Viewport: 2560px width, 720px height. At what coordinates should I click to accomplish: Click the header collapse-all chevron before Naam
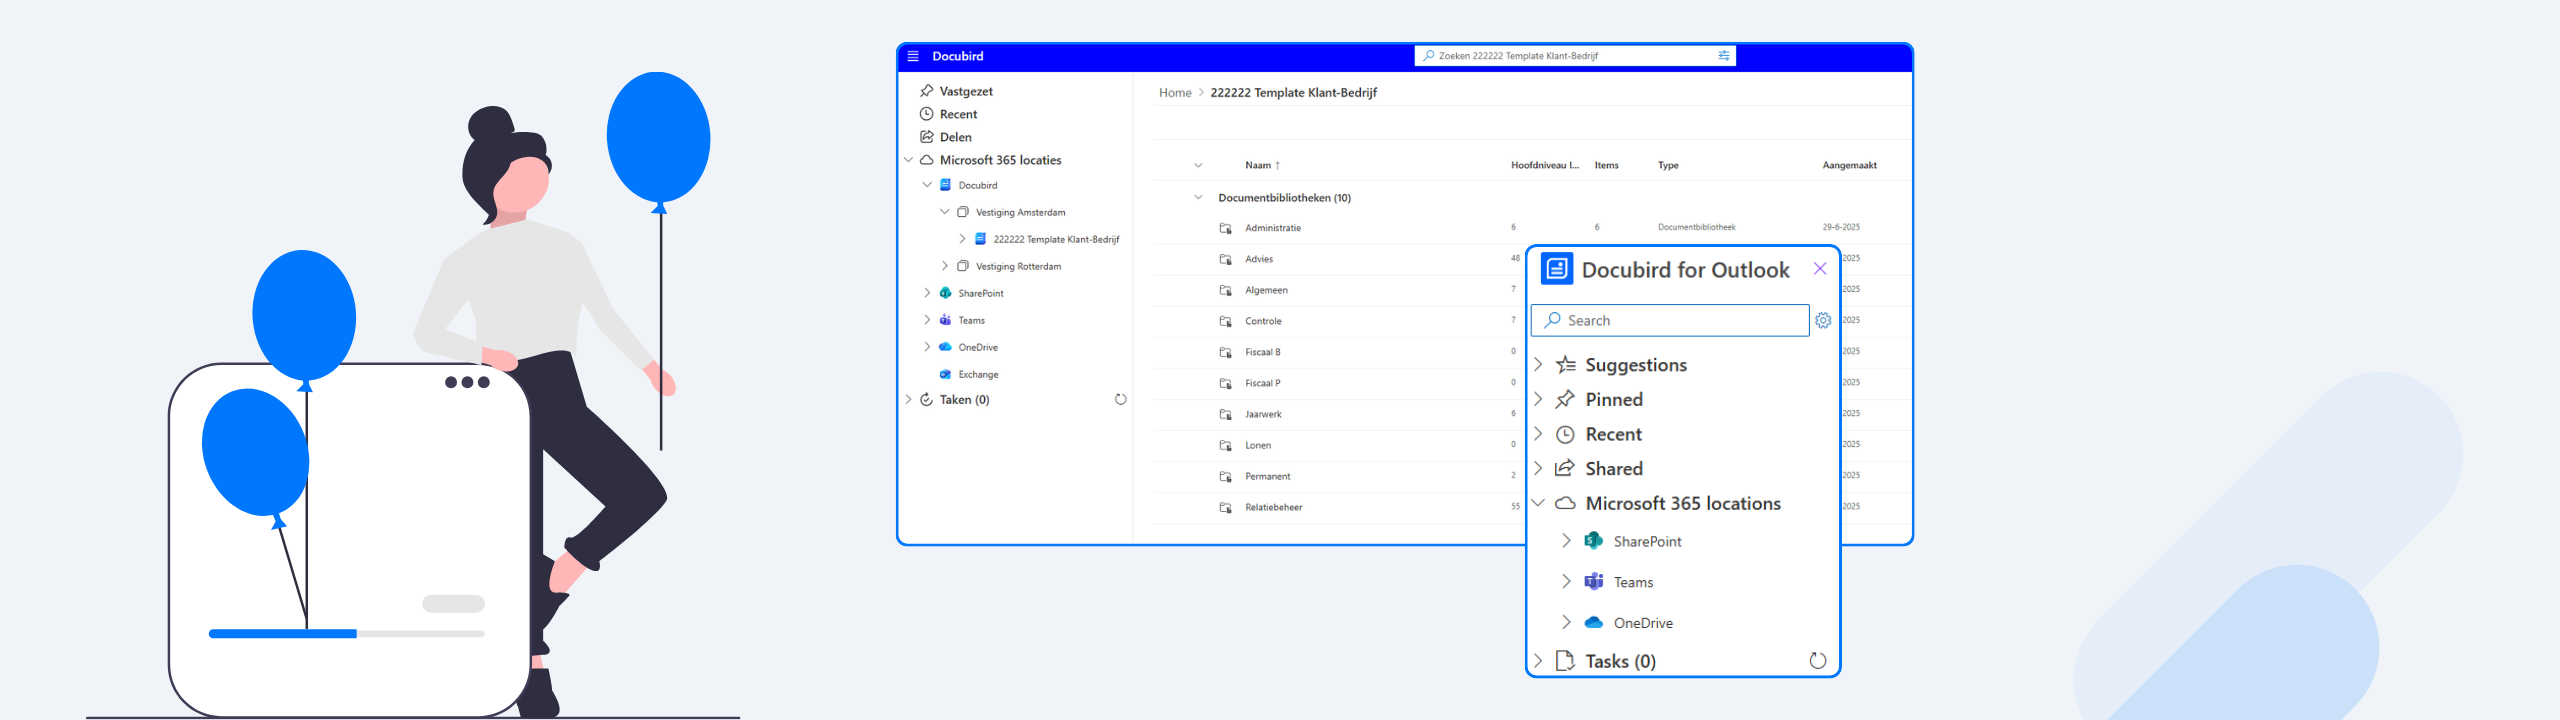1198,166
